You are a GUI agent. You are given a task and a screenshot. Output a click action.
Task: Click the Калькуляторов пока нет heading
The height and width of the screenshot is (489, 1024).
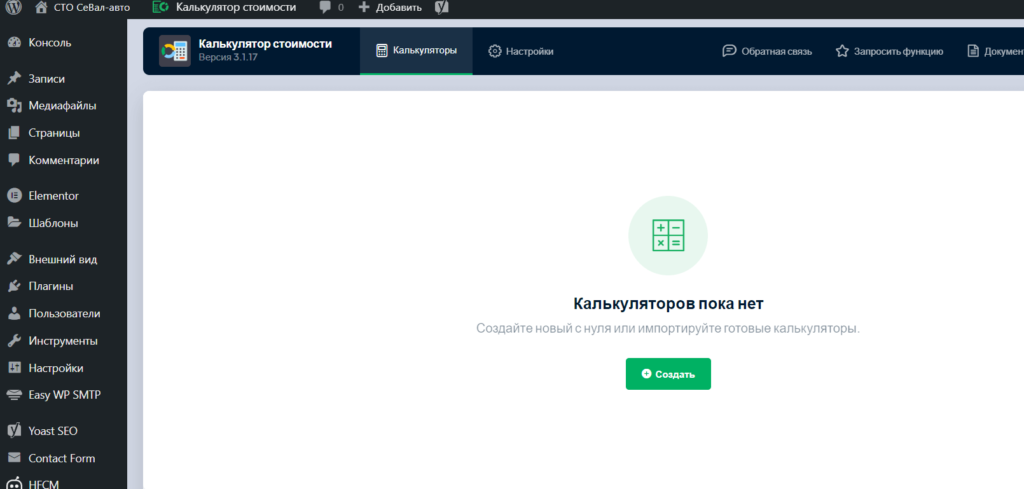tap(668, 304)
